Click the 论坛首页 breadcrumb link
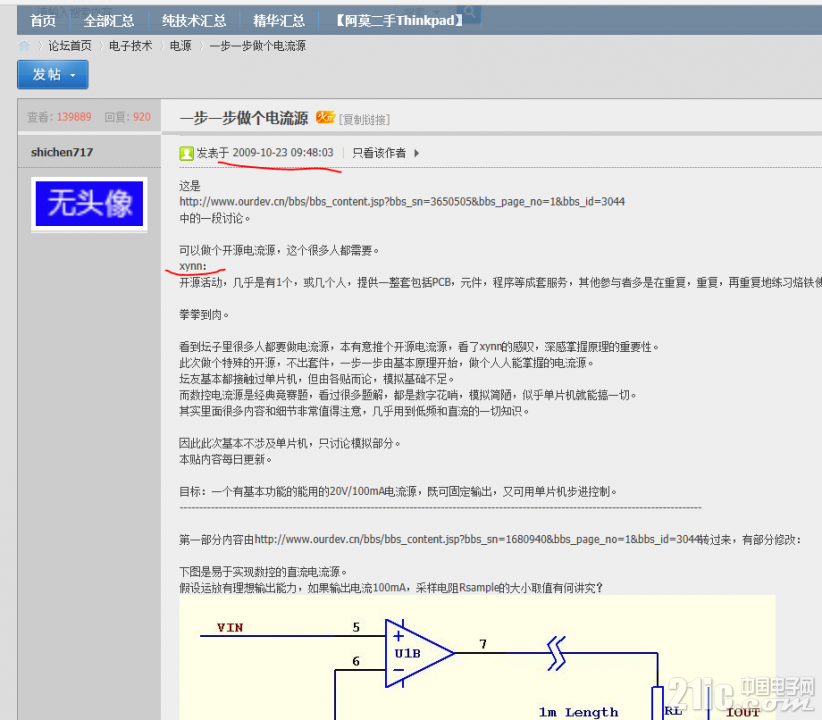822x720 pixels. [x=70, y=46]
